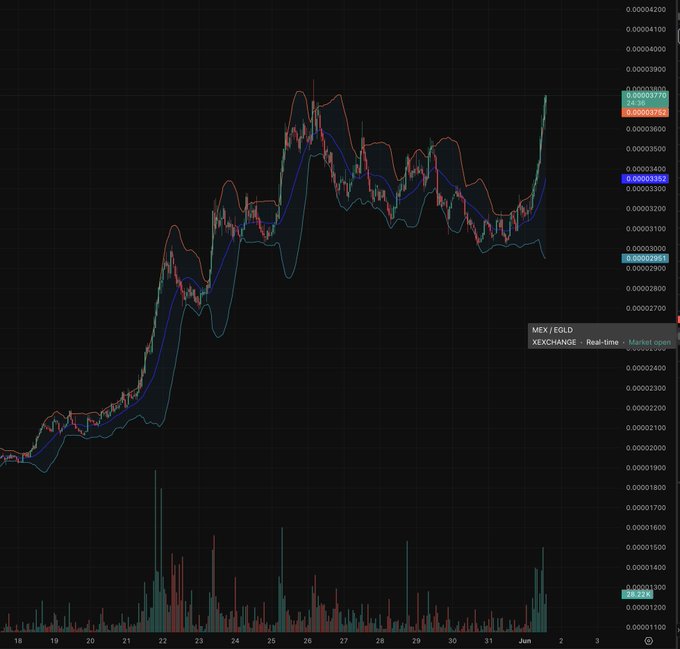Select date 20 on the time axis

pyautogui.click(x=90, y=641)
